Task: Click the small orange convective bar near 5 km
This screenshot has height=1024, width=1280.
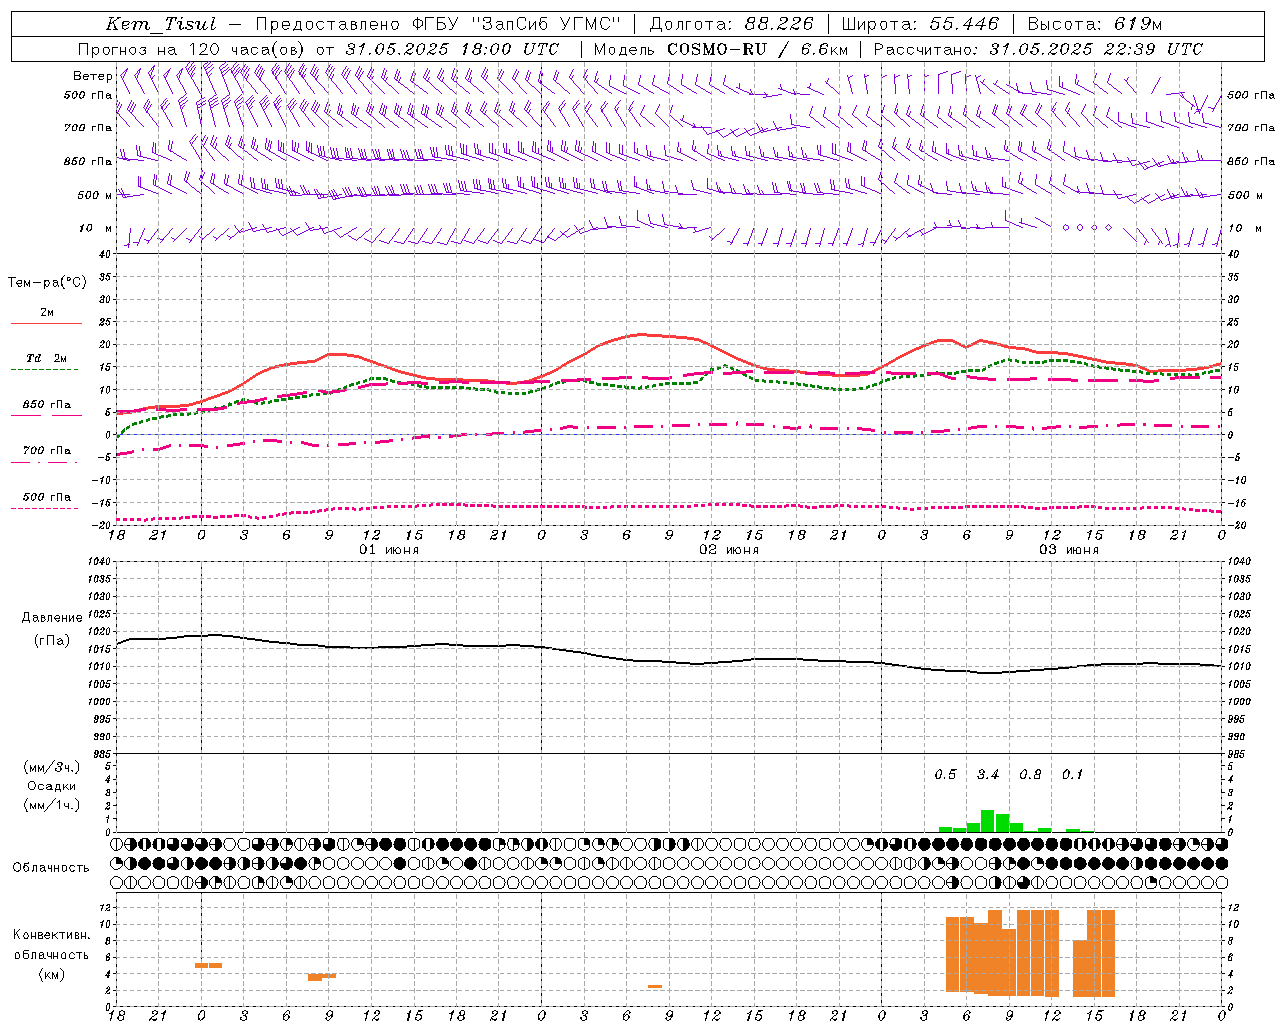Action: coord(209,965)
